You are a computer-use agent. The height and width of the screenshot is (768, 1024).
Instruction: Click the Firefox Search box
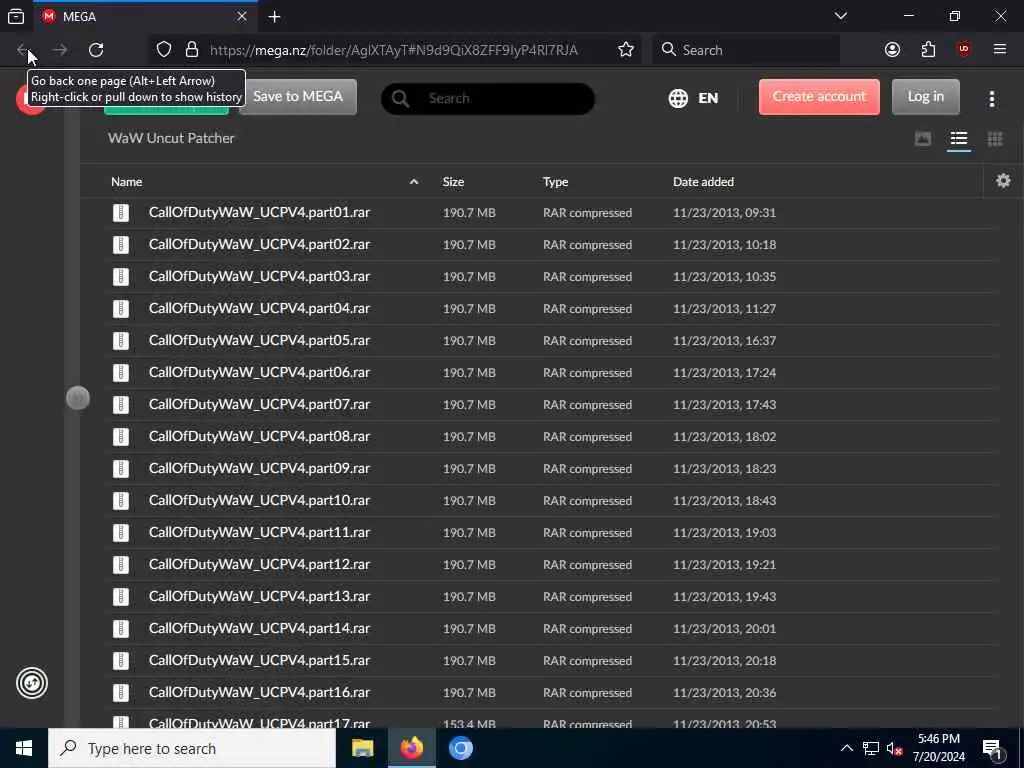point(746,50)
